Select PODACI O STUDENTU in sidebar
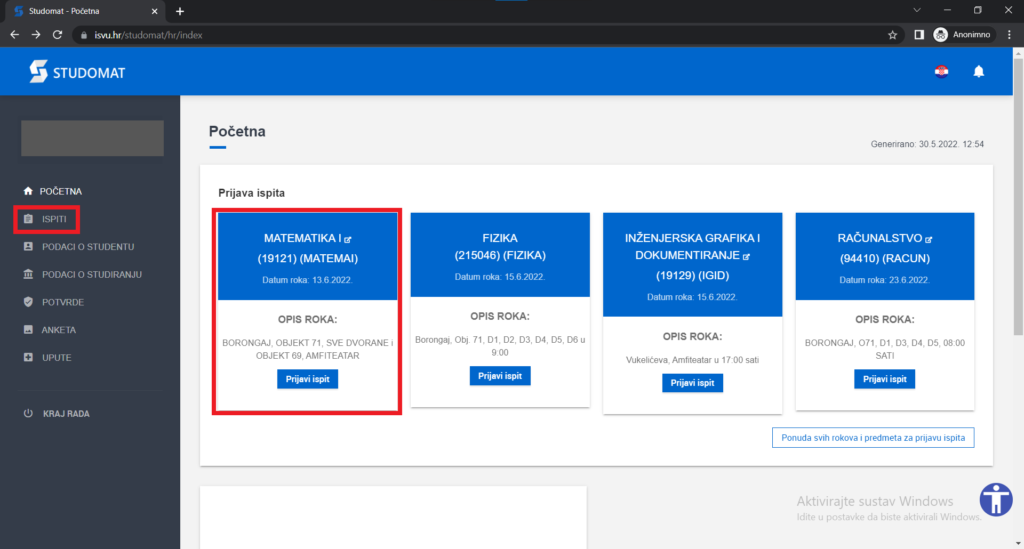The image size is (1024, 549). [x=86, y=246]
